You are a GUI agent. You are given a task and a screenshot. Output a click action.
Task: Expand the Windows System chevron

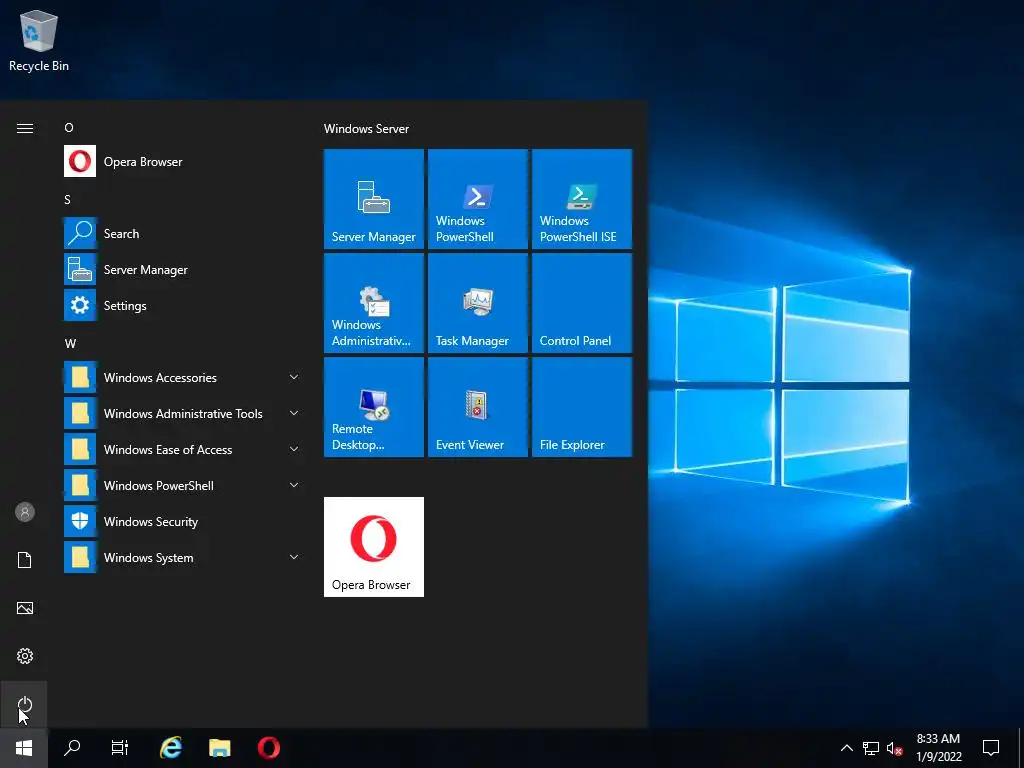click(294, 556)
